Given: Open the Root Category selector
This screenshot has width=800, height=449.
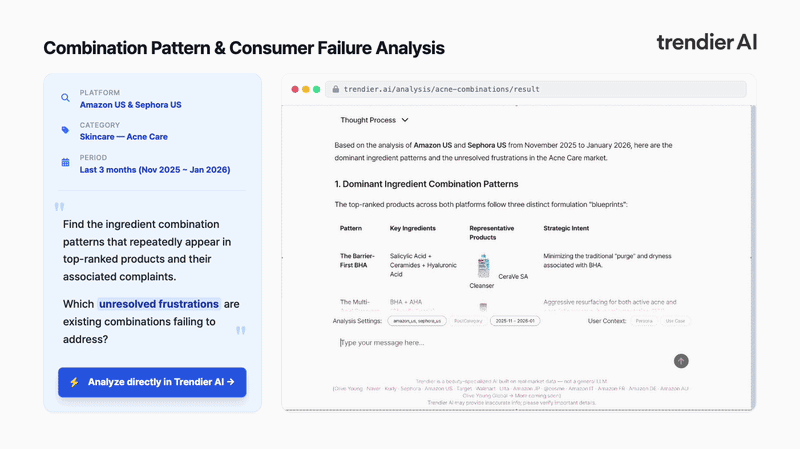Looking at the screenshot, I should 467,321.
